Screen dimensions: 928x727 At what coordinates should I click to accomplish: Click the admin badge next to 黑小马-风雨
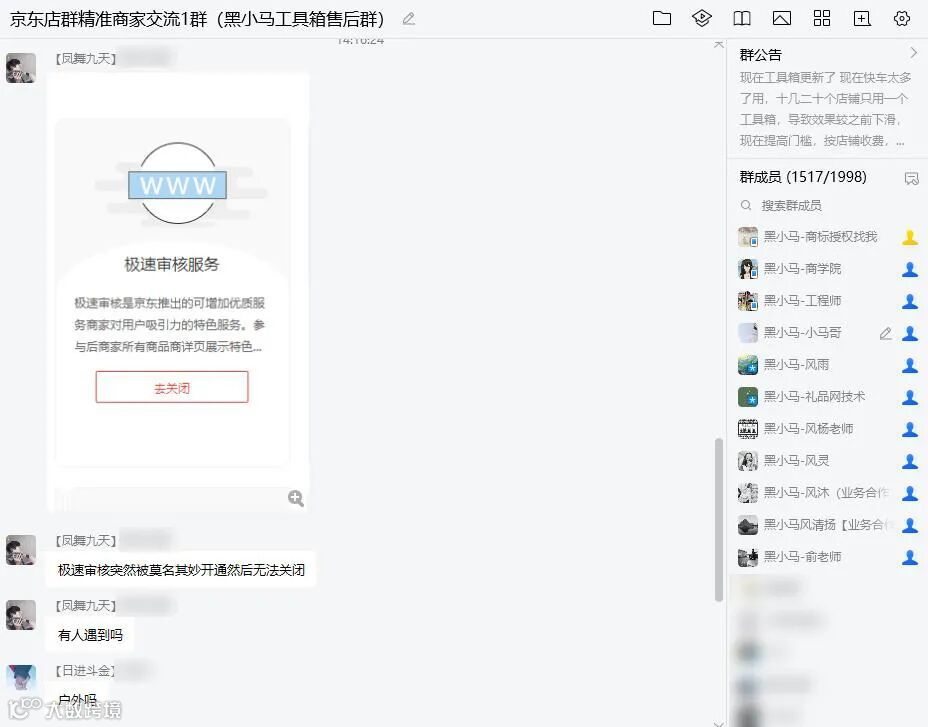click(910, 365)
